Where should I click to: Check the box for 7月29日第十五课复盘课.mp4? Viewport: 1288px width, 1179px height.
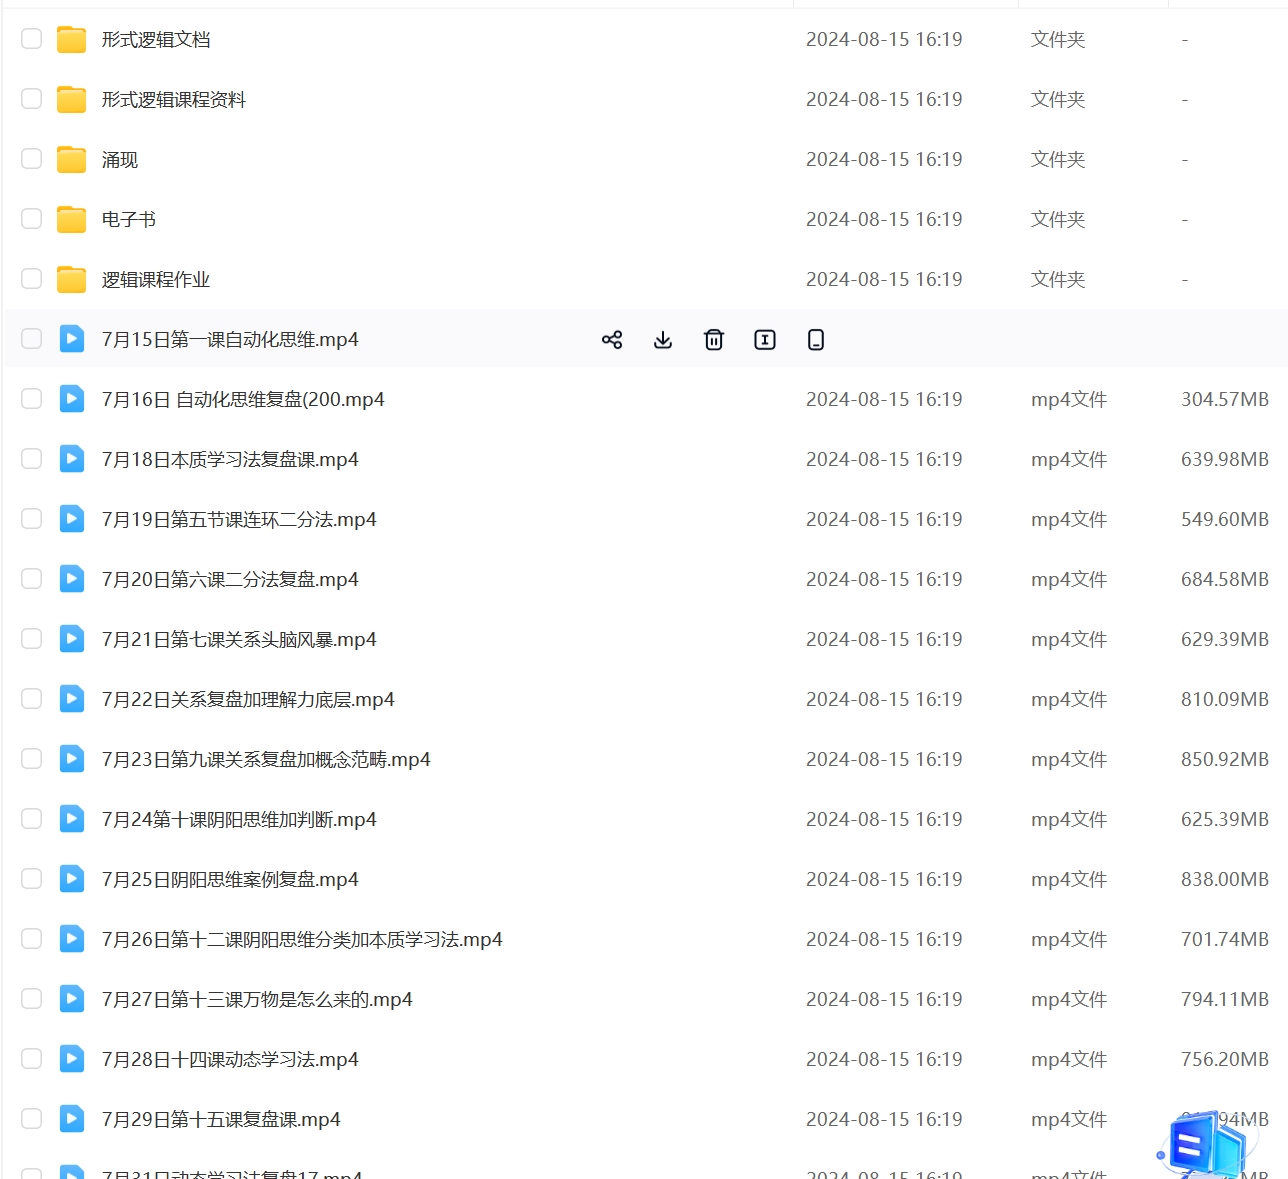[32, 1119]
